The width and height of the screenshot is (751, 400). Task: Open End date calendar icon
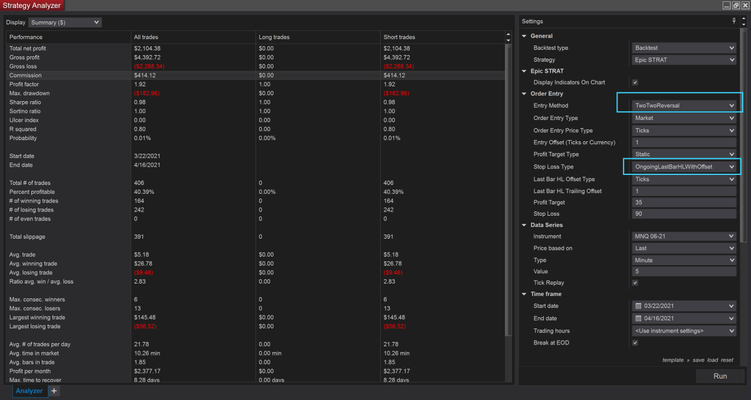click(x=639, y=317)
